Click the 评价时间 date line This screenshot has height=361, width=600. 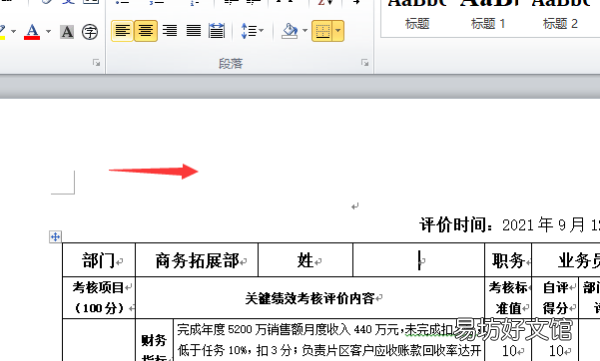point(510,225)
